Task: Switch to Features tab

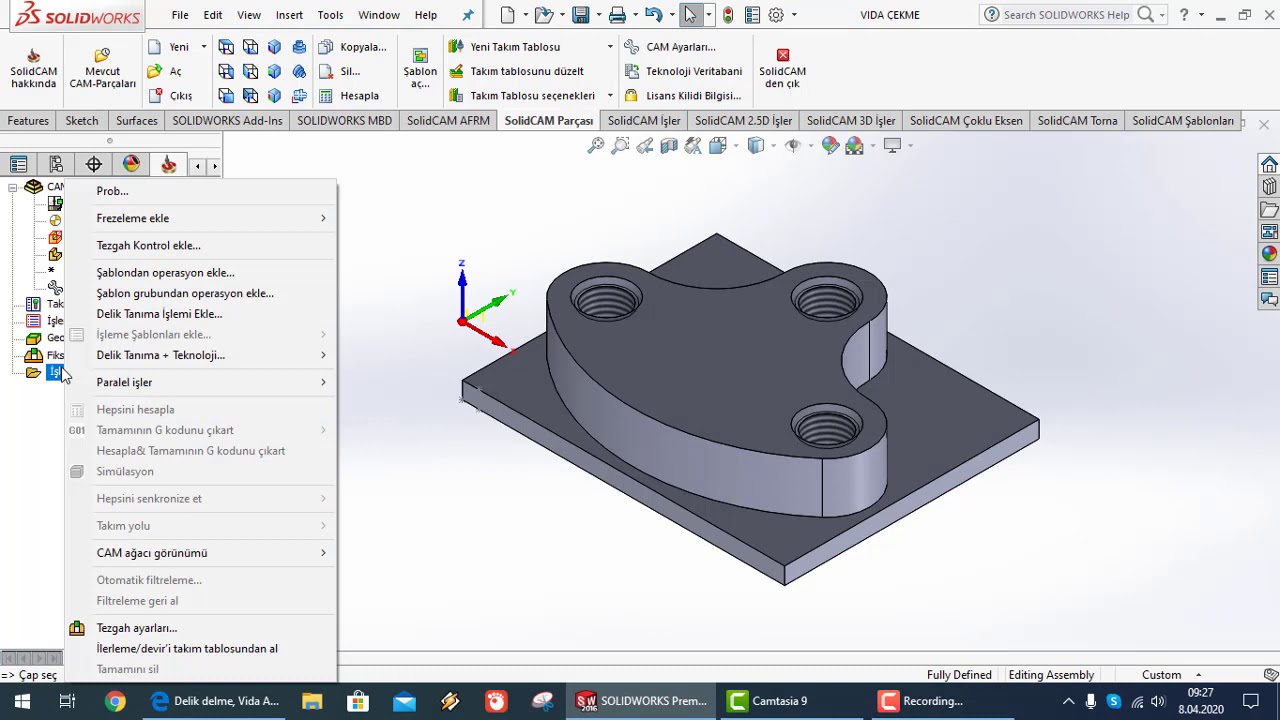Action: (28, 121)
